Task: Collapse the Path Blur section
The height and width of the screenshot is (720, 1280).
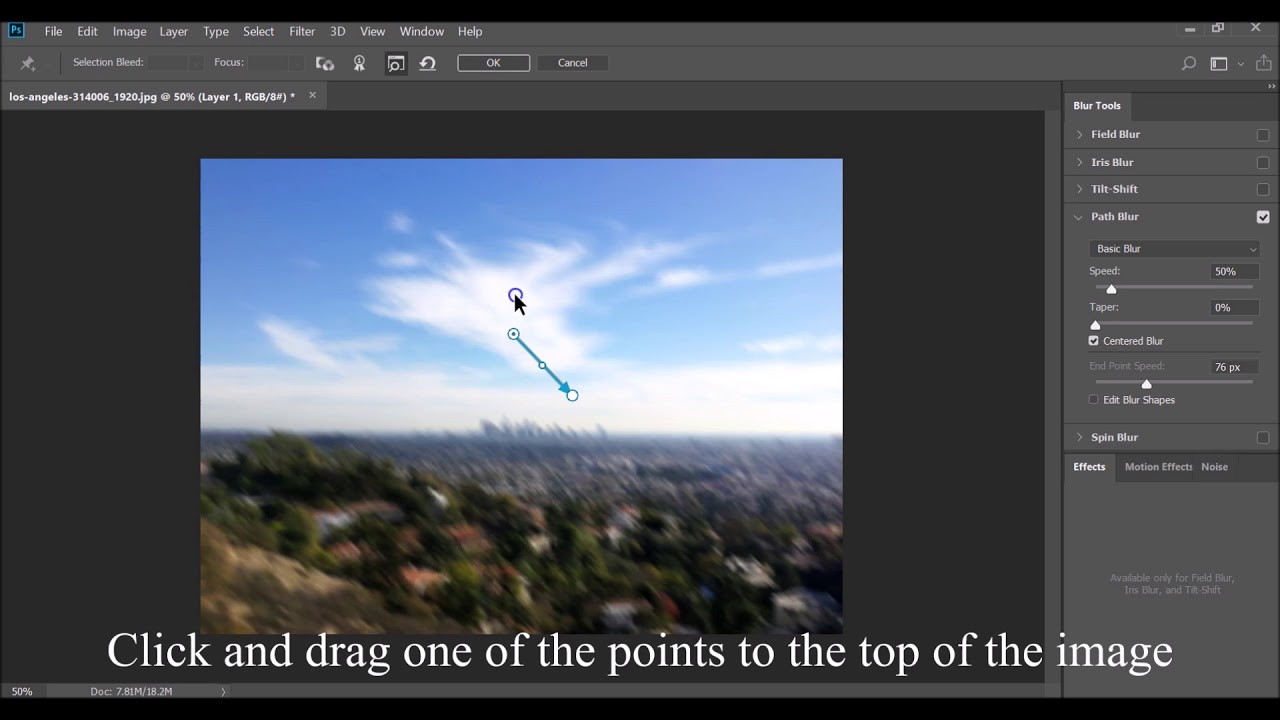Action: (x=1079, y=217)
